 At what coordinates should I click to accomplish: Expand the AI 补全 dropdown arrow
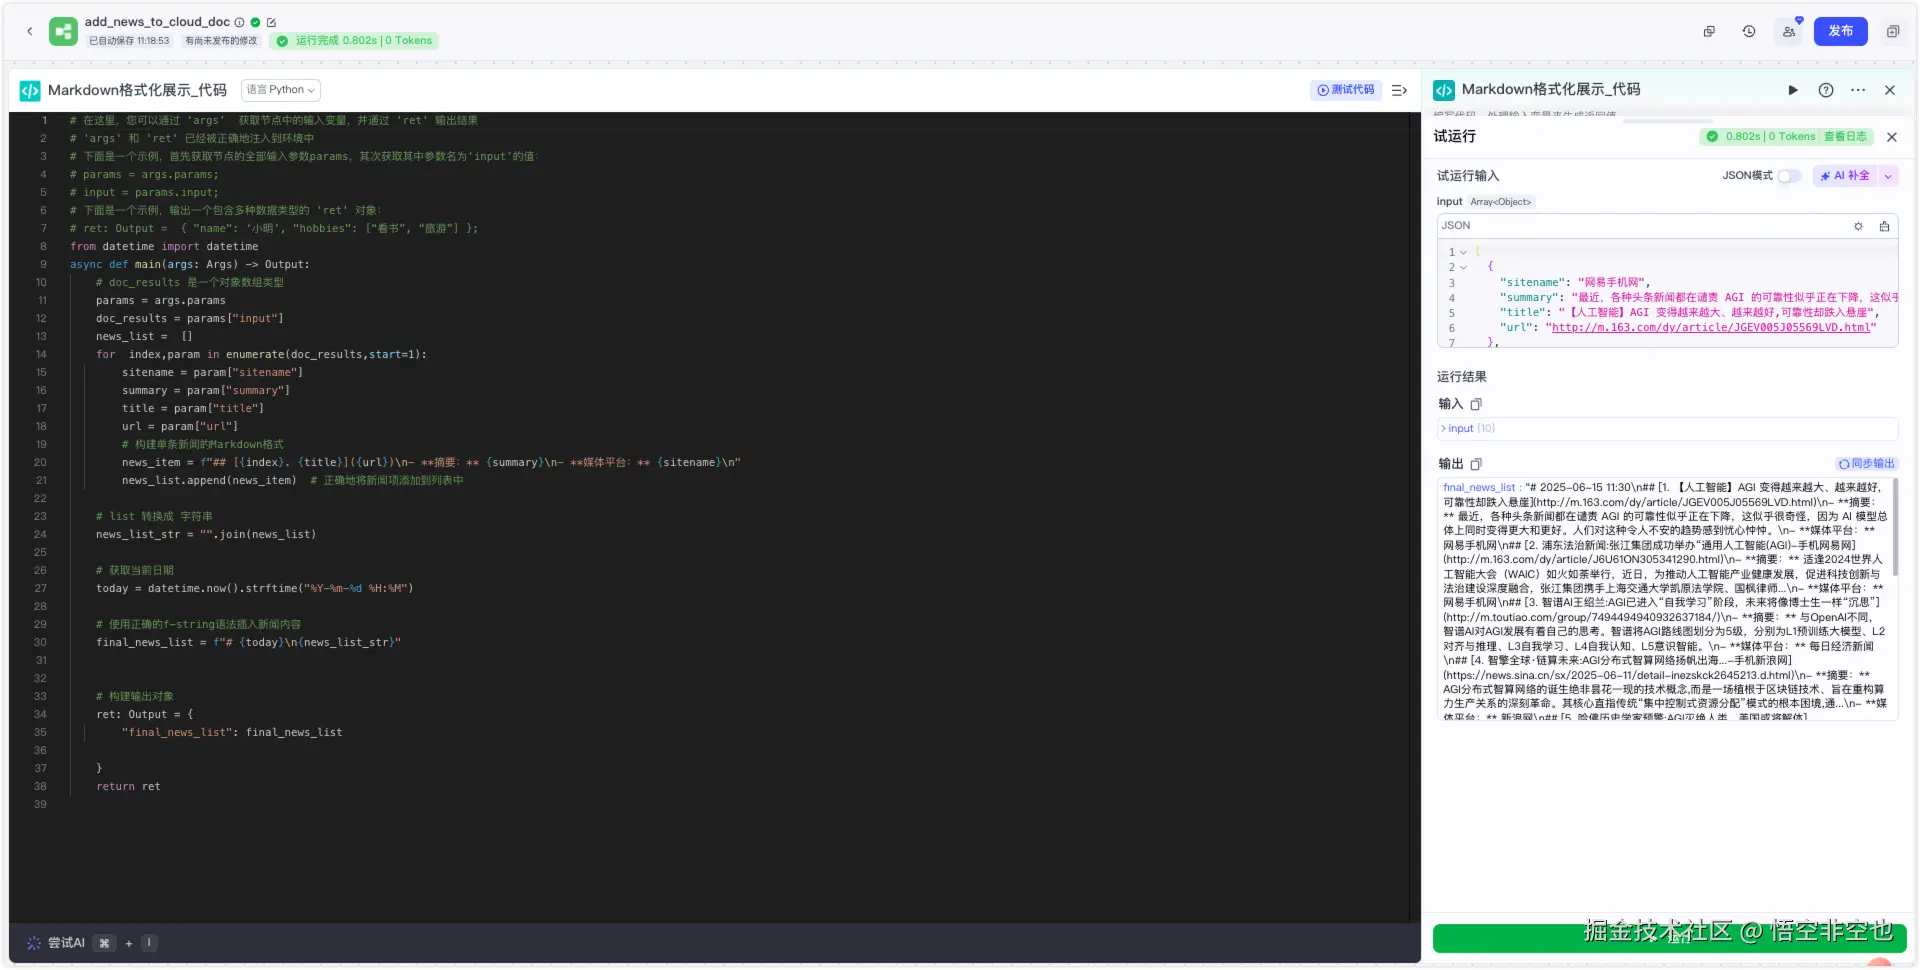tap(1888, 176)
